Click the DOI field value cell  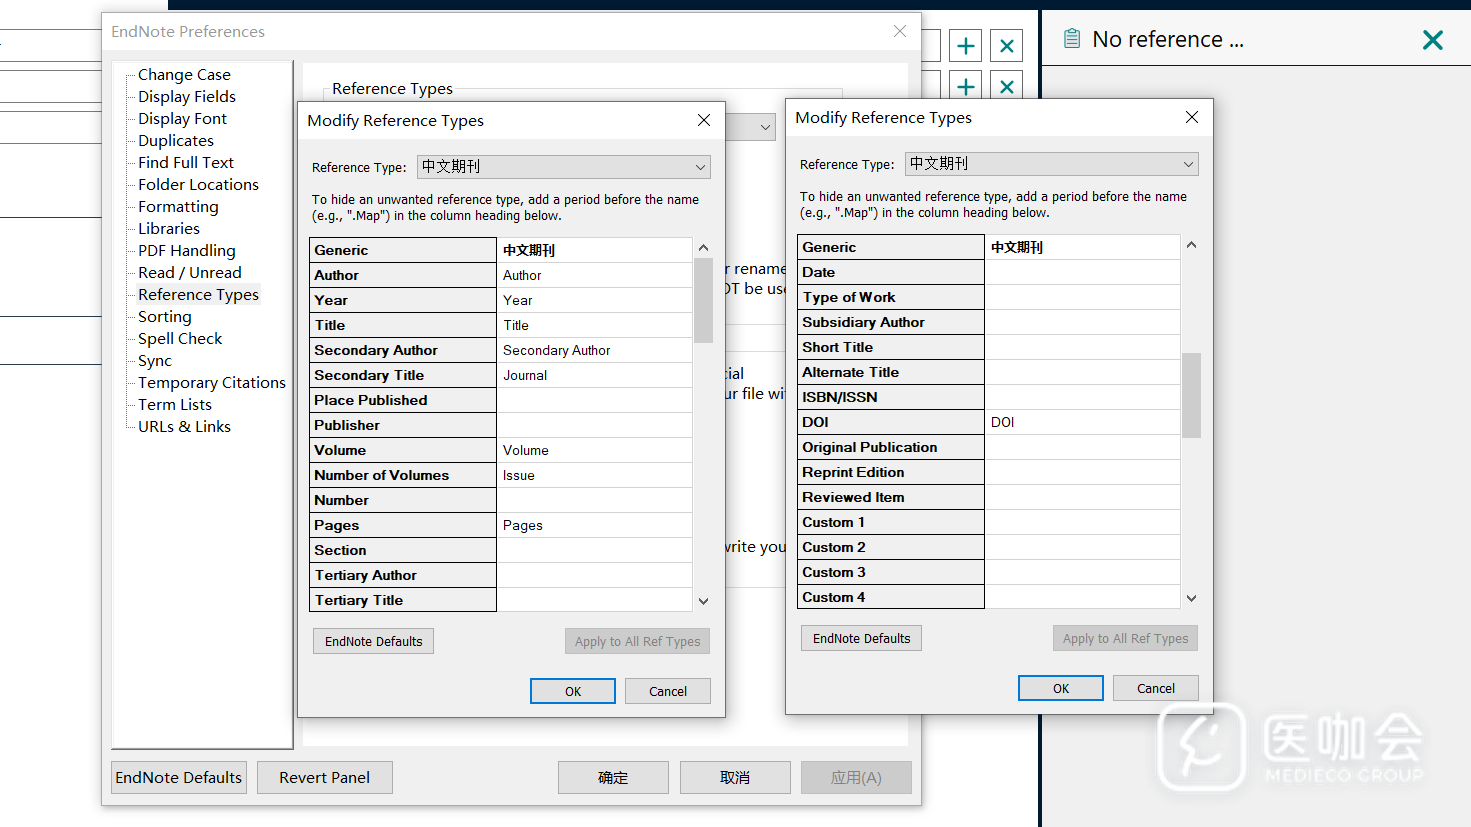tap(1082, 422)
